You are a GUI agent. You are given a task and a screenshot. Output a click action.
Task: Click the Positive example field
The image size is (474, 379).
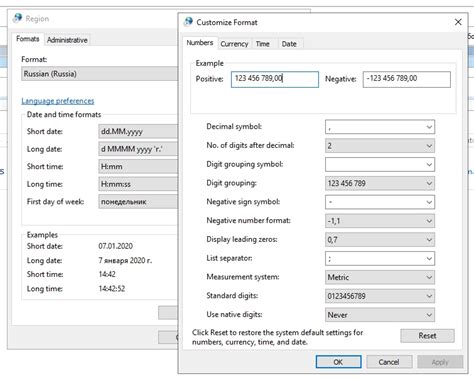pos(275,79)
